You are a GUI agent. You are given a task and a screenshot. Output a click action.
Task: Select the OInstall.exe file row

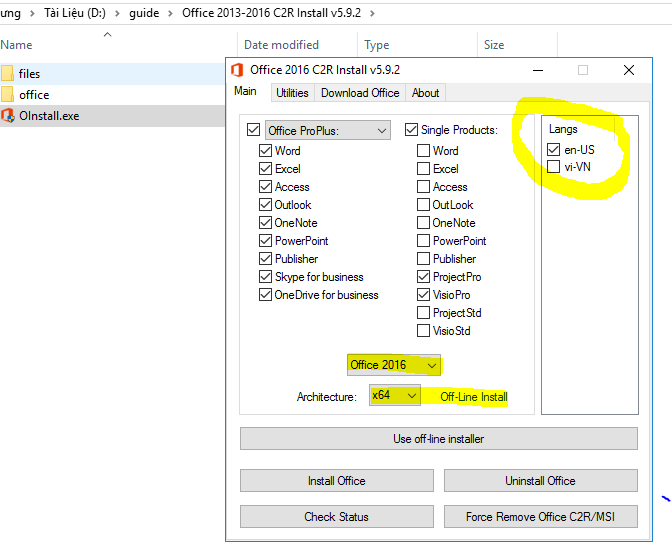pos(112,116)
